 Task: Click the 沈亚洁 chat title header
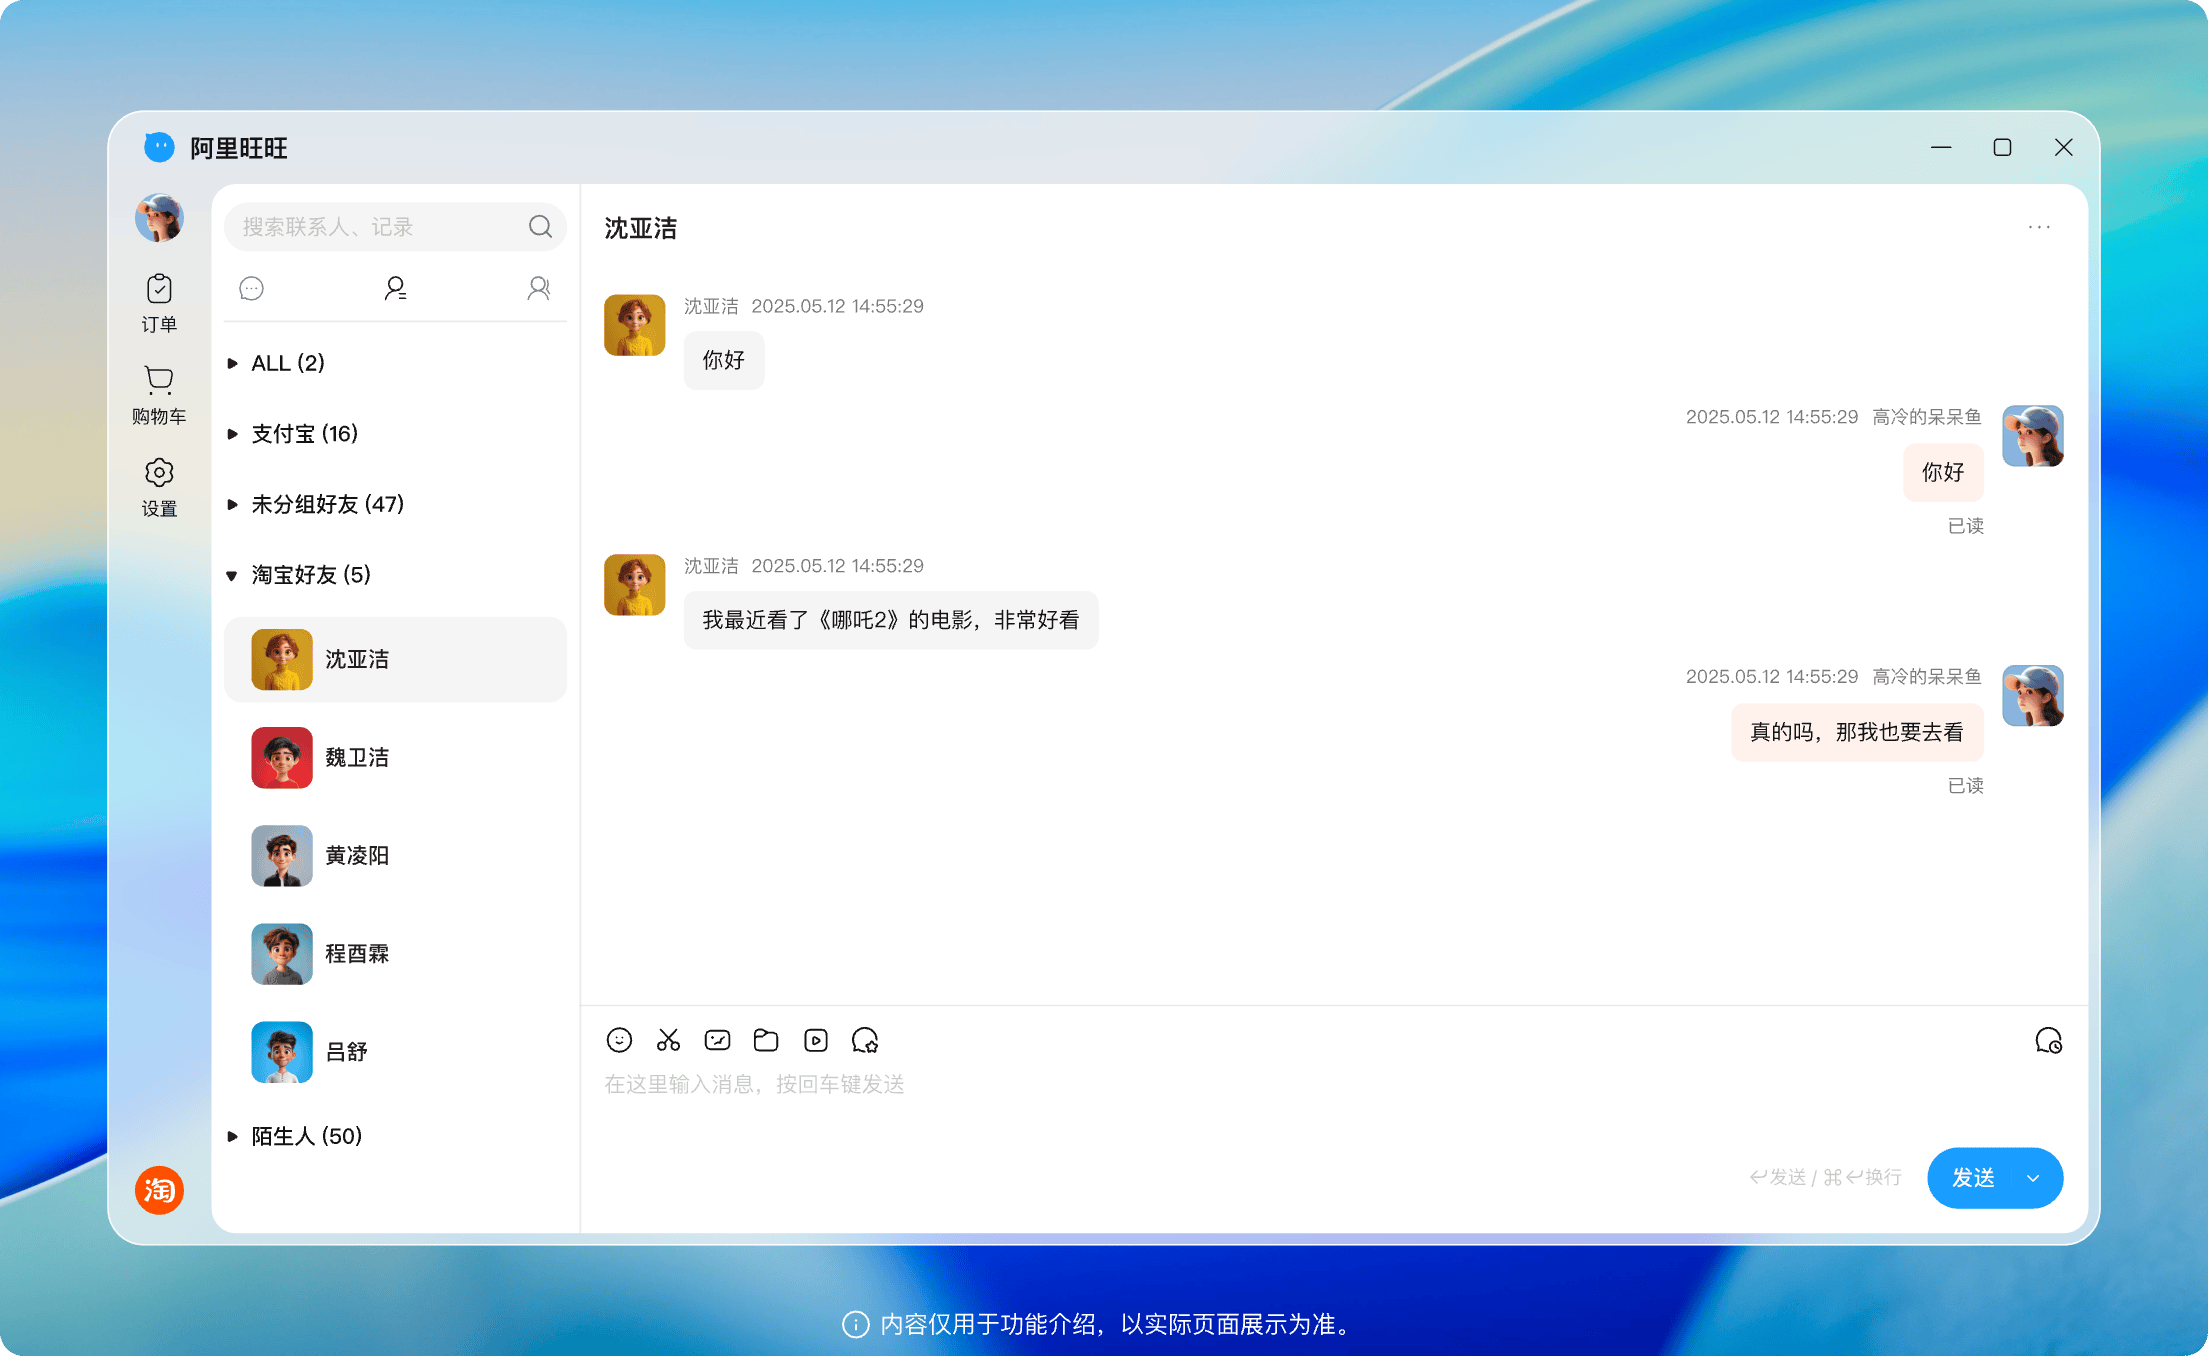point(641,228)
